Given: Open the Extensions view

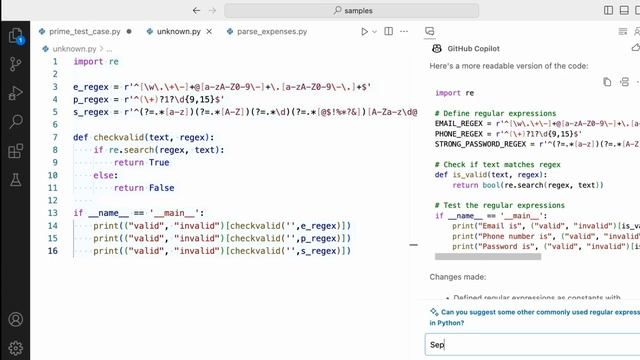Looking at the screenshot, I should coord(16,151).
